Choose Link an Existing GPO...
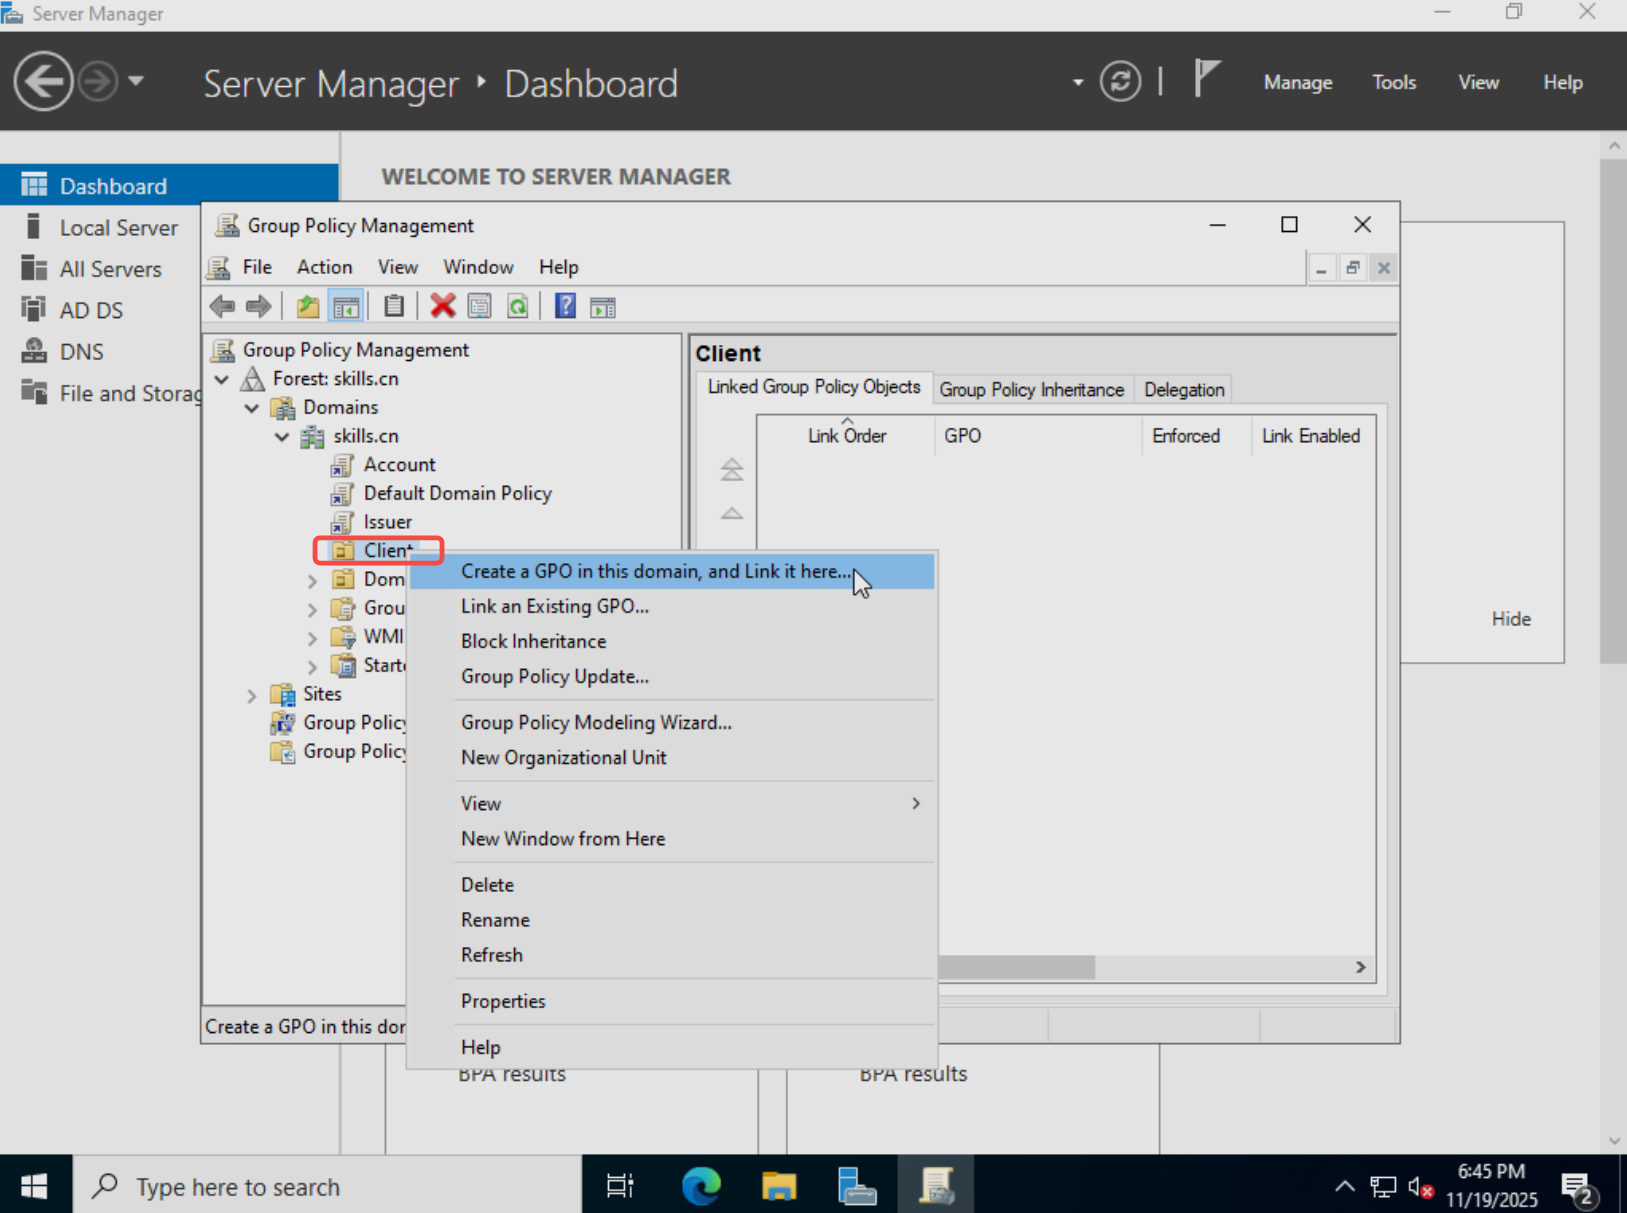 pyautogui.click(x=672, y=606)
